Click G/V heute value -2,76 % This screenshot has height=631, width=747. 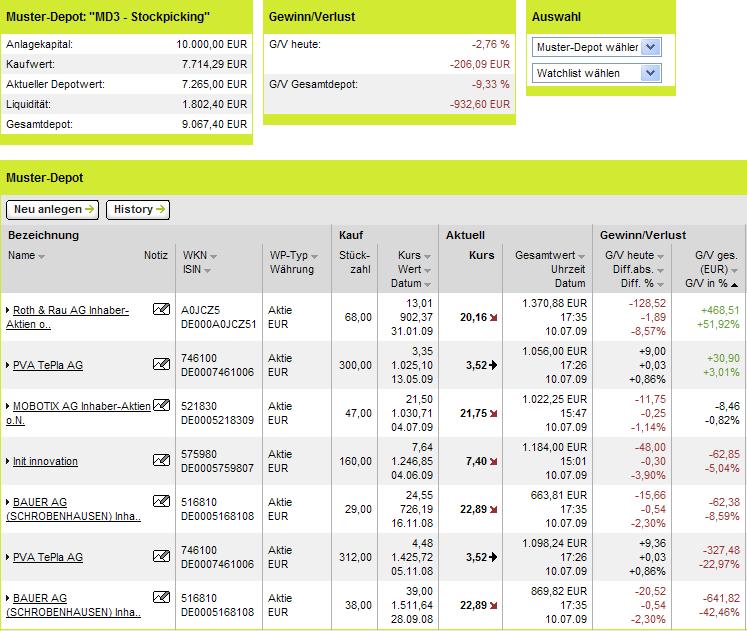tap(491, 44)
